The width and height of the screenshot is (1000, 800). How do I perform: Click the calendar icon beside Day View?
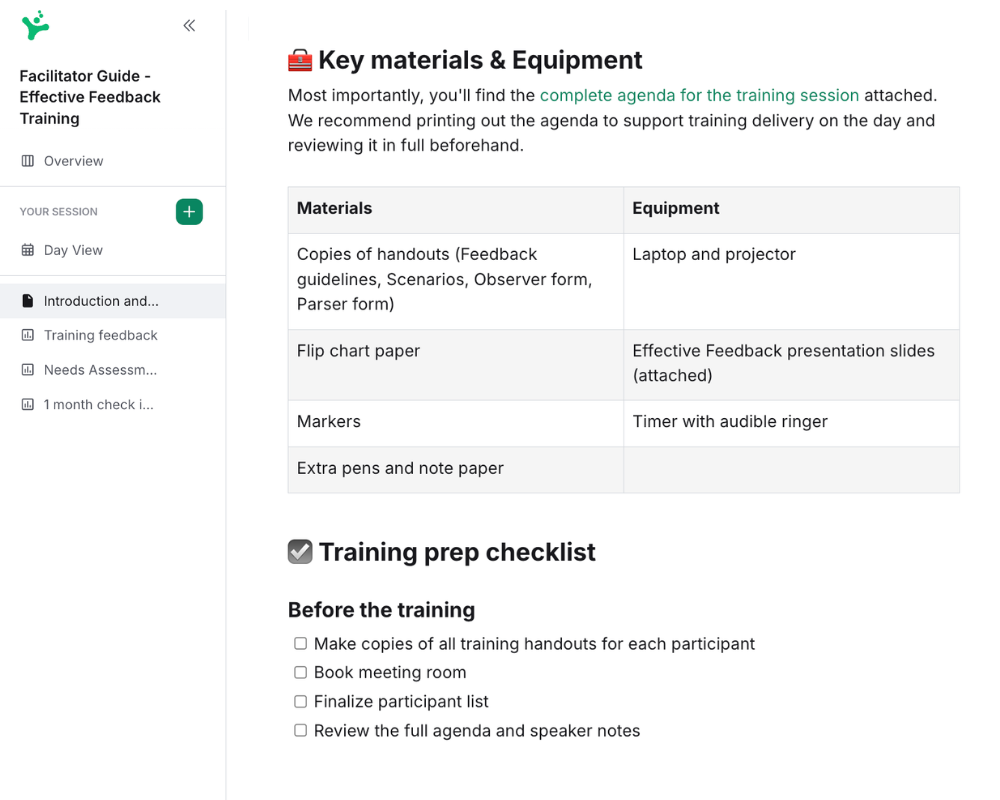pos(28,250)
